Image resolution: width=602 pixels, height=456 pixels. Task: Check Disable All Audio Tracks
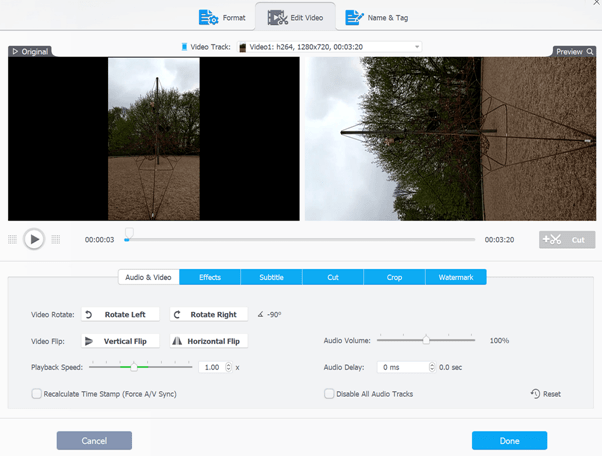(329, 394)
